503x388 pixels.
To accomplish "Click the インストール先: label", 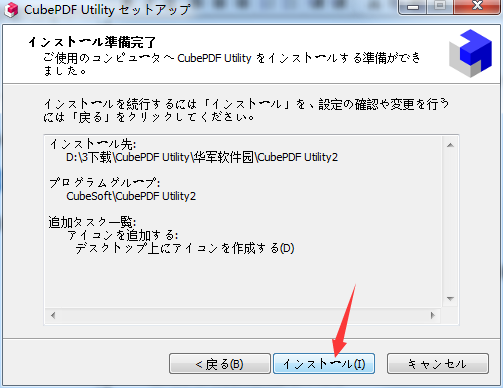I will click(x=93, y=144).
